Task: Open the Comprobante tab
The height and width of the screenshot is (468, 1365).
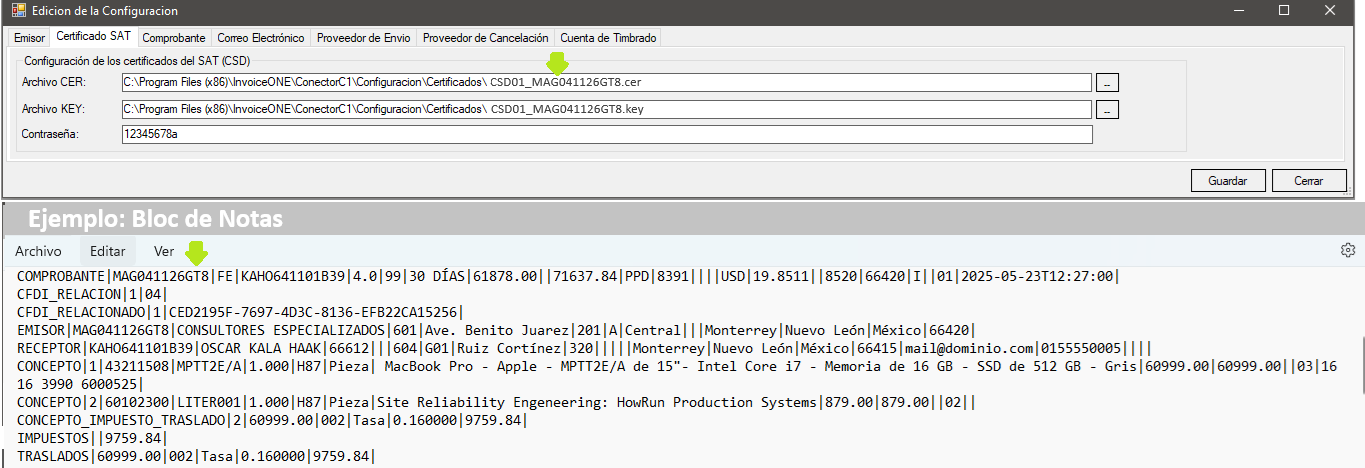Action: coord(174,38)
